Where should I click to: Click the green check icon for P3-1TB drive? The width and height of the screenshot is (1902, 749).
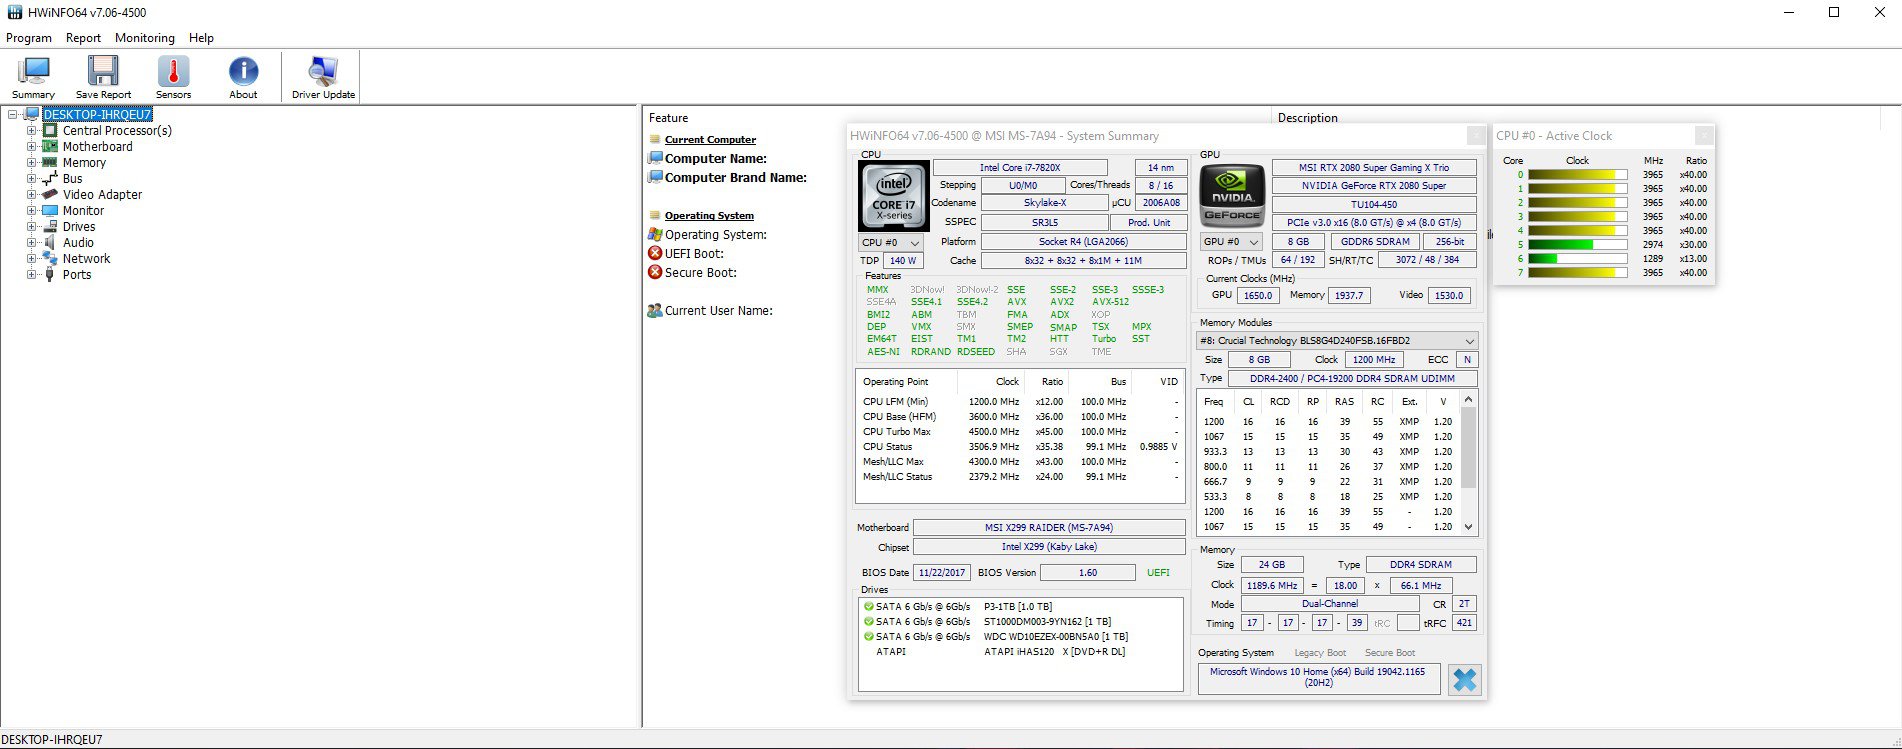click(x=868, y=607)
